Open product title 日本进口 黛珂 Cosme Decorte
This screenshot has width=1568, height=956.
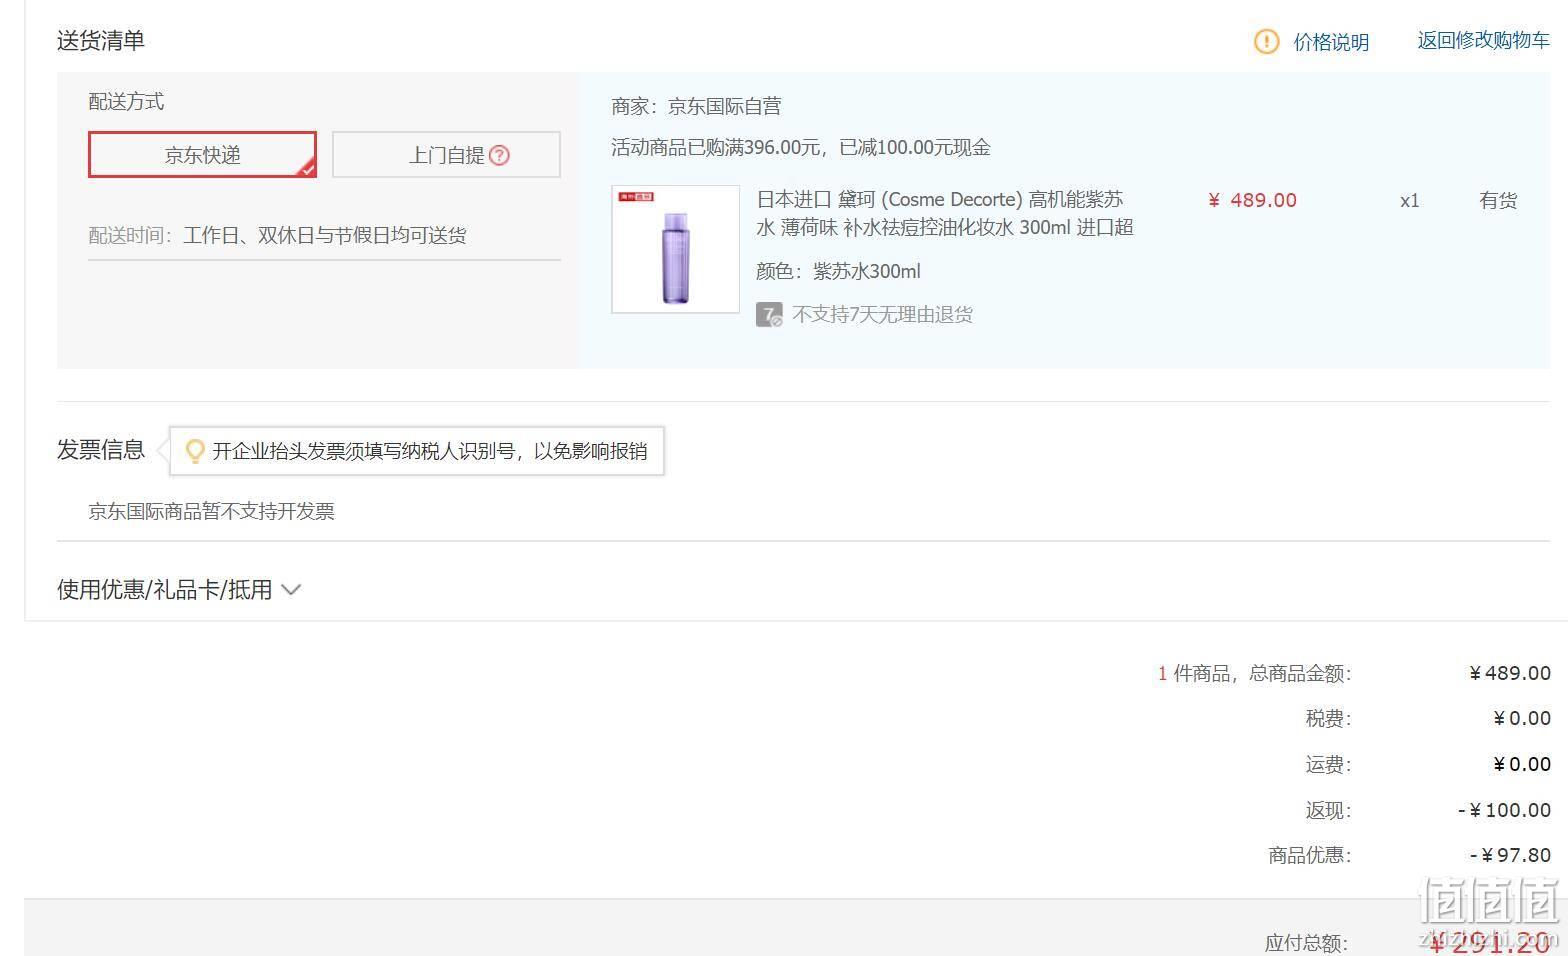pyautogui.click(x=944, y=213)
